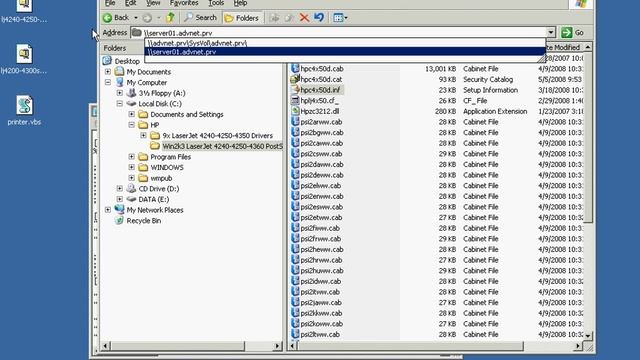The width and height of the screenshot is (640, 360).
Task: Select hplj4x50.cf_ file icon
Action: pyautogui.click(x=295, y=100)
